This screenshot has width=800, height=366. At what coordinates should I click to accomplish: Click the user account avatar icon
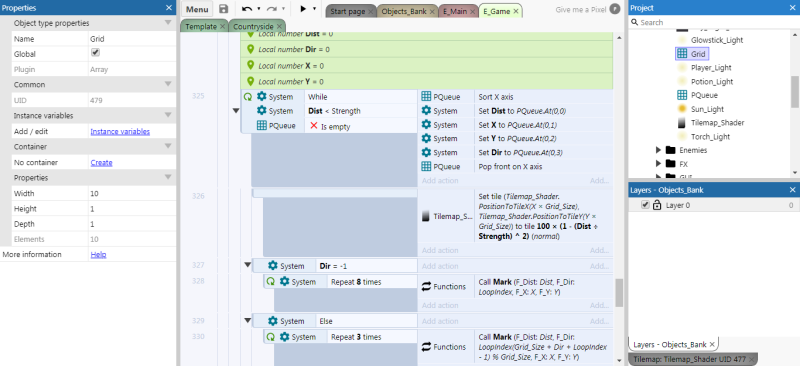(x=615, y=9)
